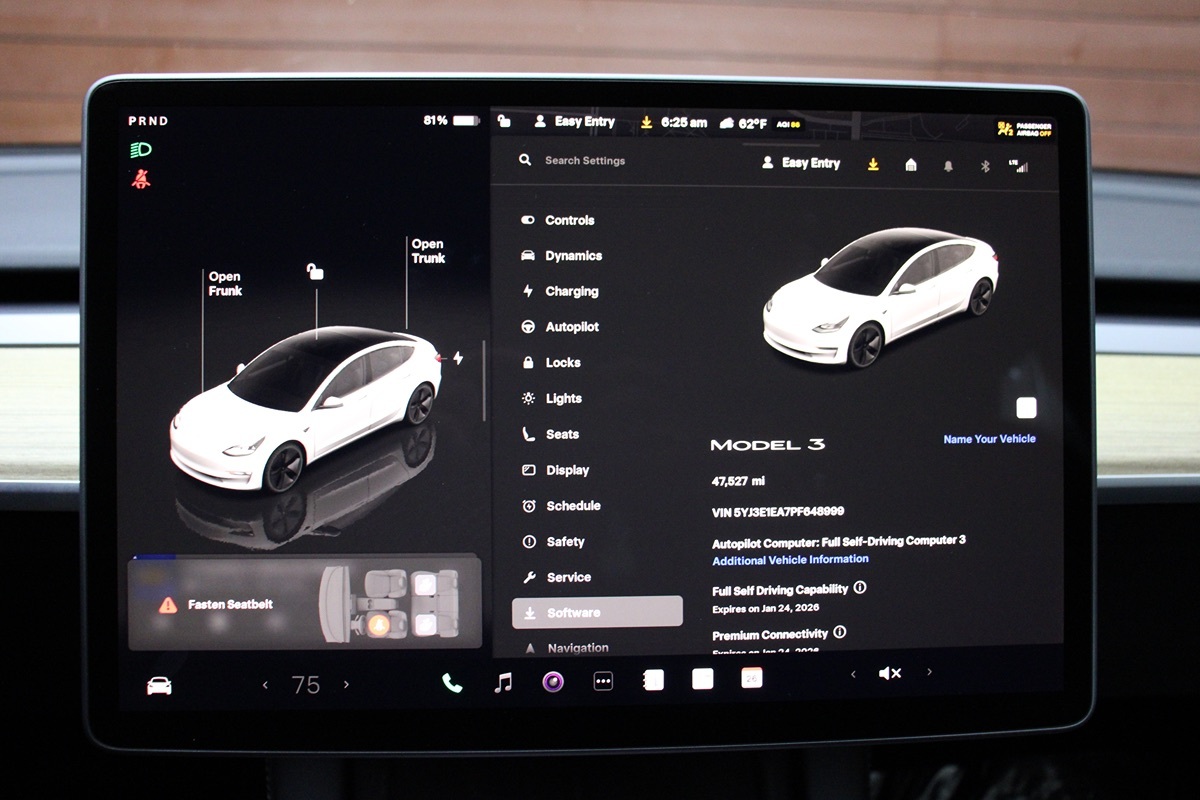The width and height of the screenshot is (1200, 800).
Task: Open the Phone app in the dock
Action: coord(452,683)
